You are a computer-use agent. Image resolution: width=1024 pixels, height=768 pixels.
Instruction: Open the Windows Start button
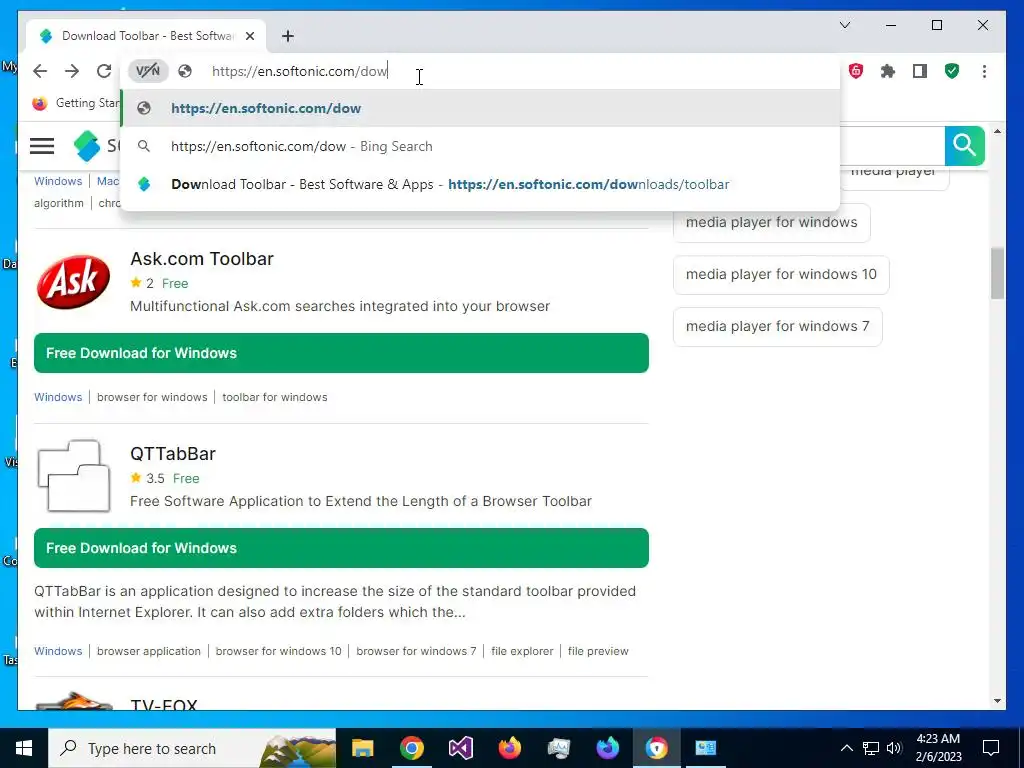24,748
